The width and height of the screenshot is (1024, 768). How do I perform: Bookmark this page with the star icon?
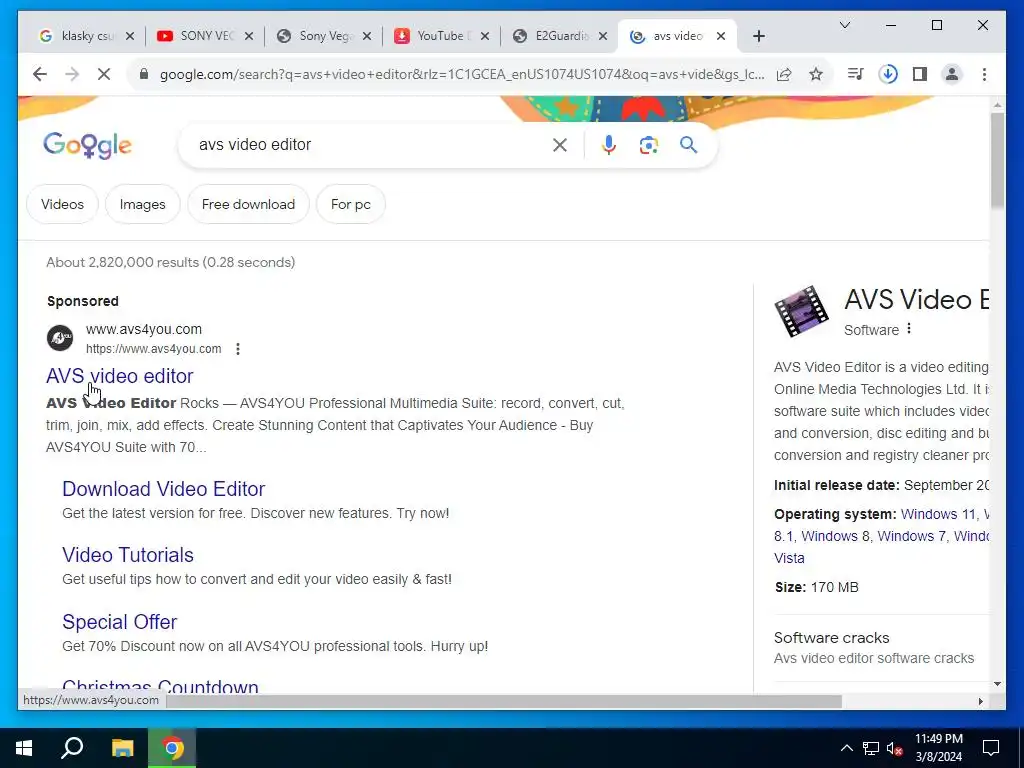816,74
